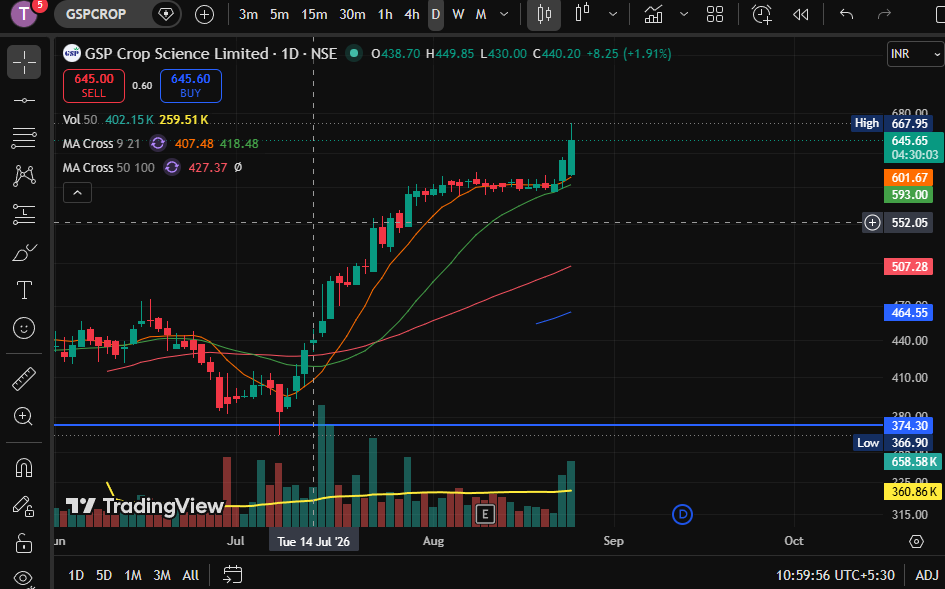The width and height of the screenshot is (945, 589).
Task: Open the earnings E marker
Action: click(x=485, y=514)
